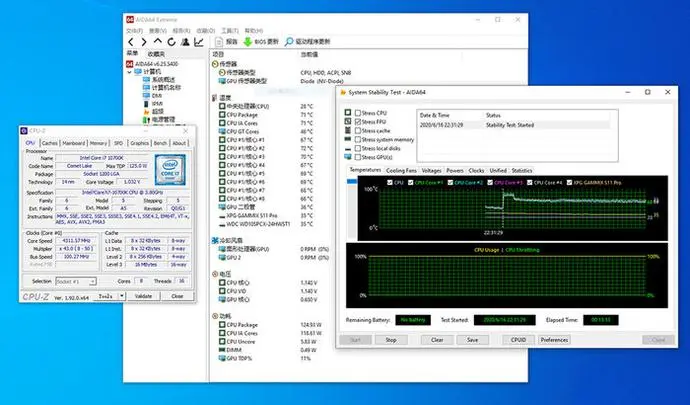Open the Bench tab in CPU-Z
The height and width of the screenshot is (405, 690).
click(x=160, y=143)
